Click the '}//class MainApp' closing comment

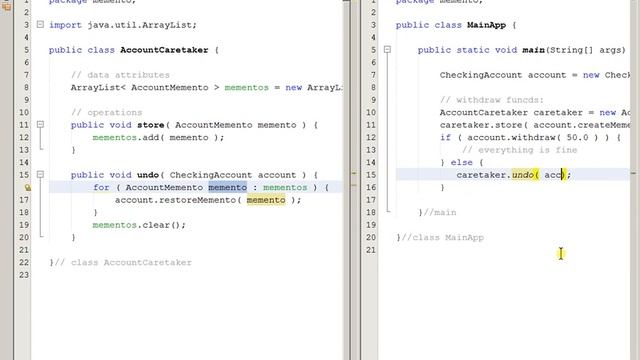(440, 237)
